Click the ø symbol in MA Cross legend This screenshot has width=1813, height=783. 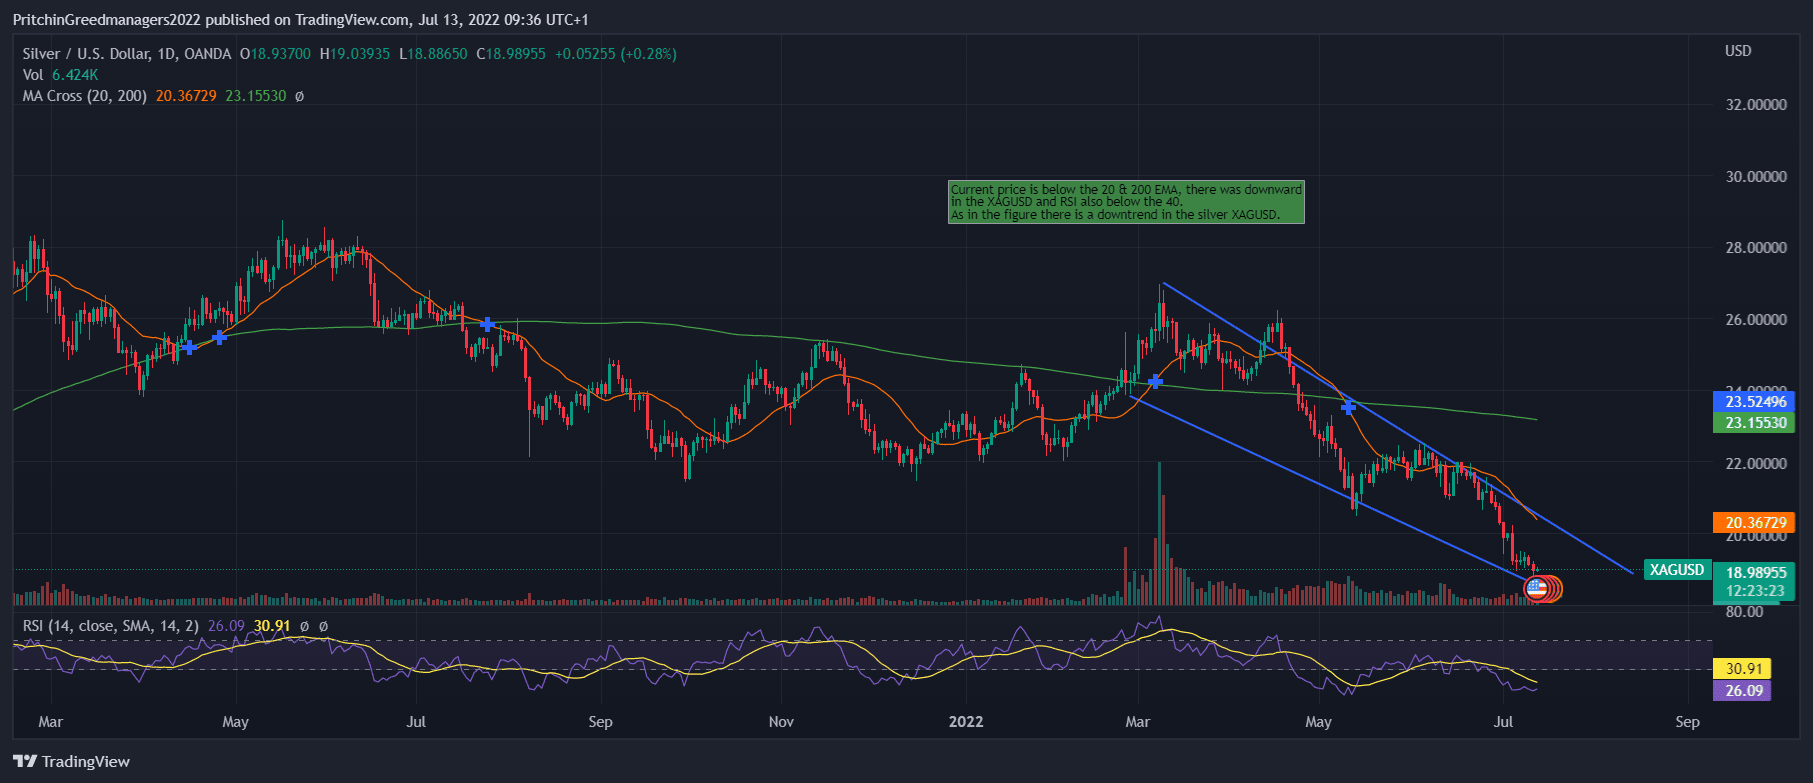click(x=299, y=96)
